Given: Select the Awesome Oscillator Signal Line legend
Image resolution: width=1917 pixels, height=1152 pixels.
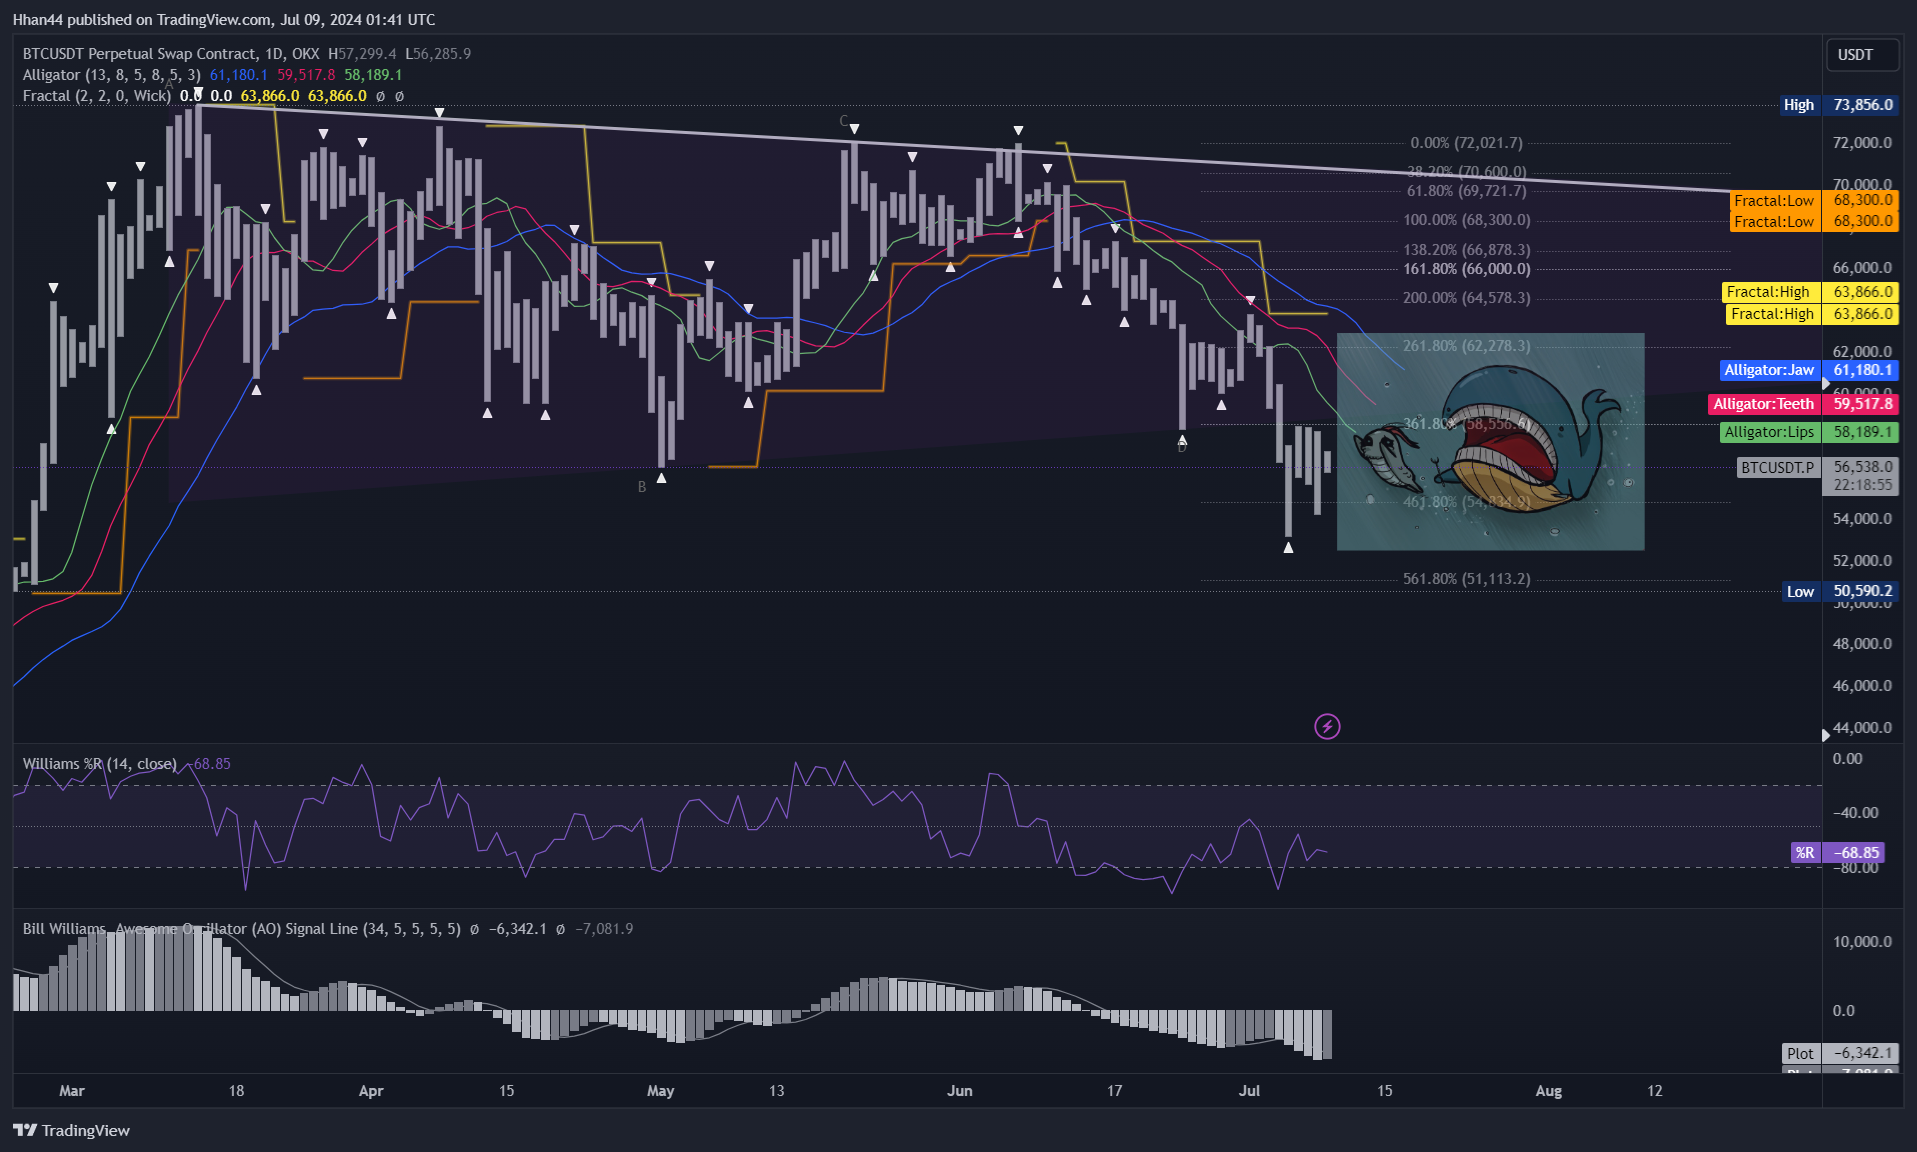Looking at the screenshot, I should click(242, 929).
